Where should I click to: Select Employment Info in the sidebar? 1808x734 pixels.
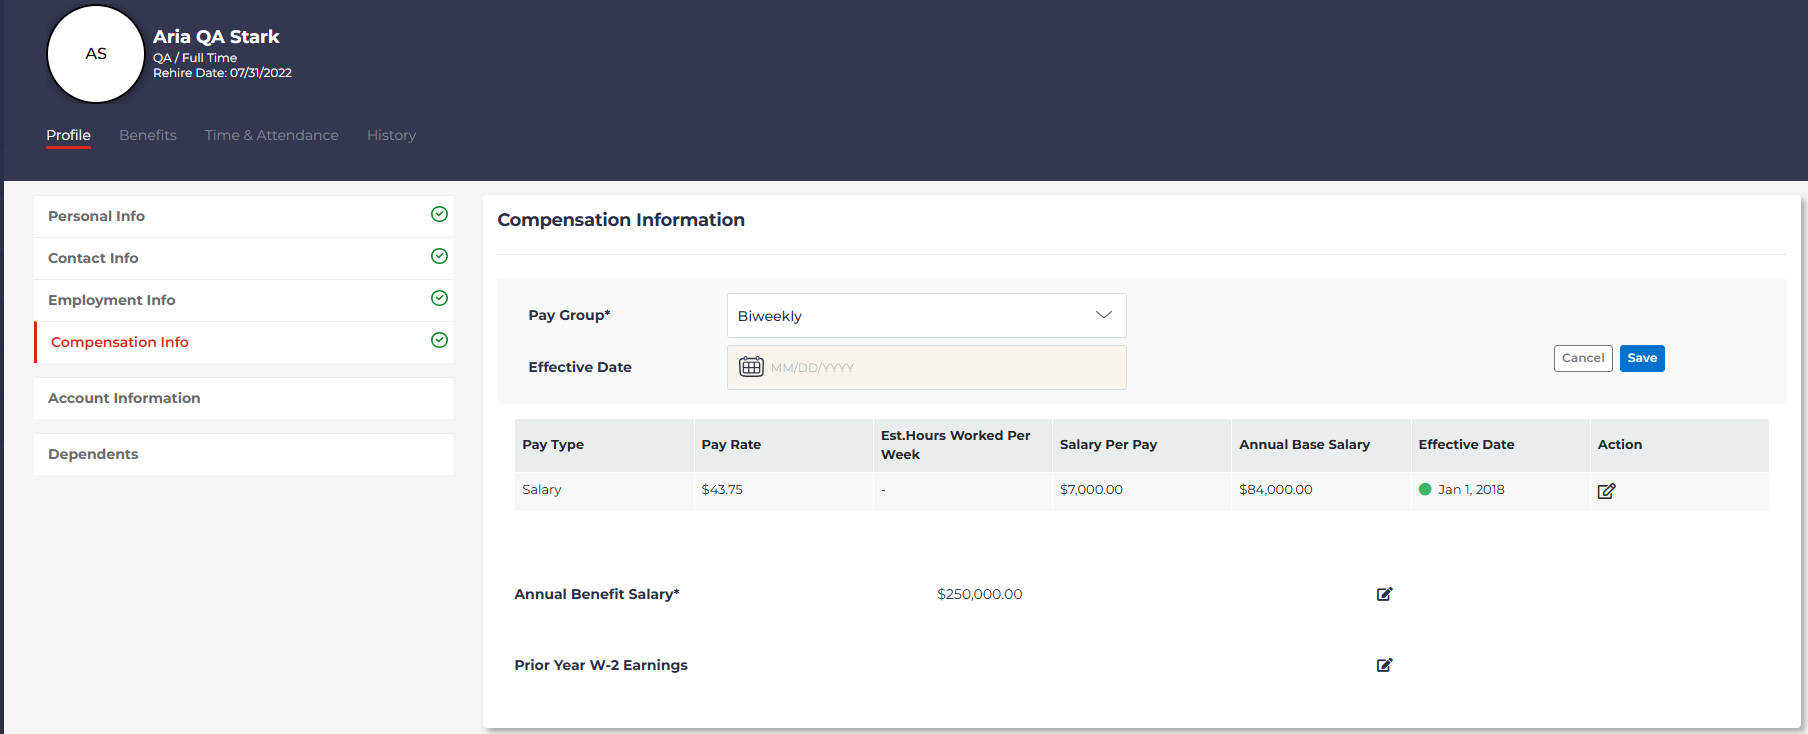tap(112, 300)
